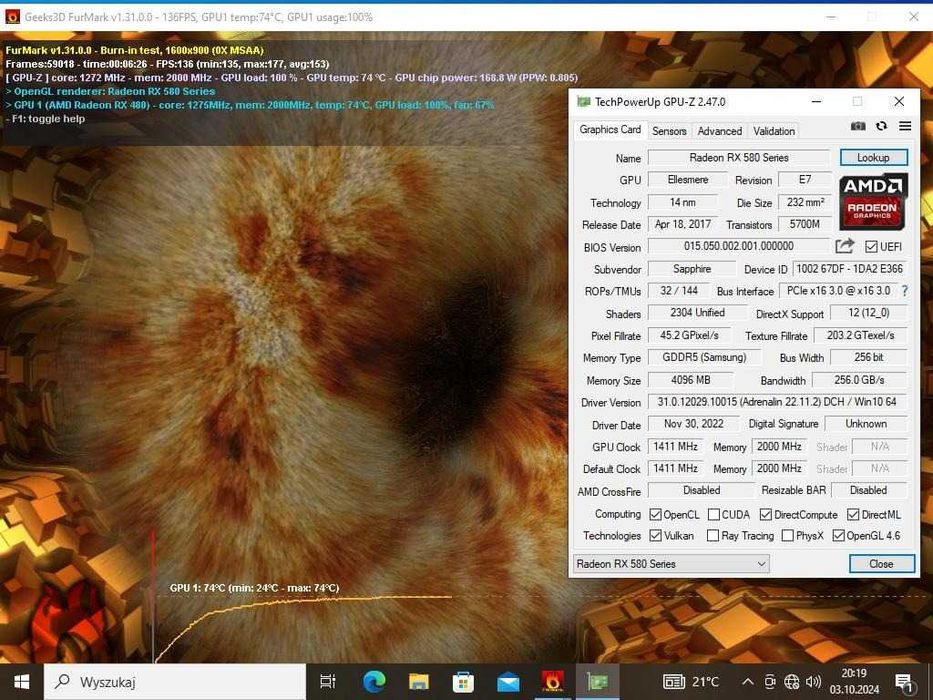The image size is (933, 700).
Task: Open the GPU-Z hamburger menu icon
Action: tap(905, 126)
